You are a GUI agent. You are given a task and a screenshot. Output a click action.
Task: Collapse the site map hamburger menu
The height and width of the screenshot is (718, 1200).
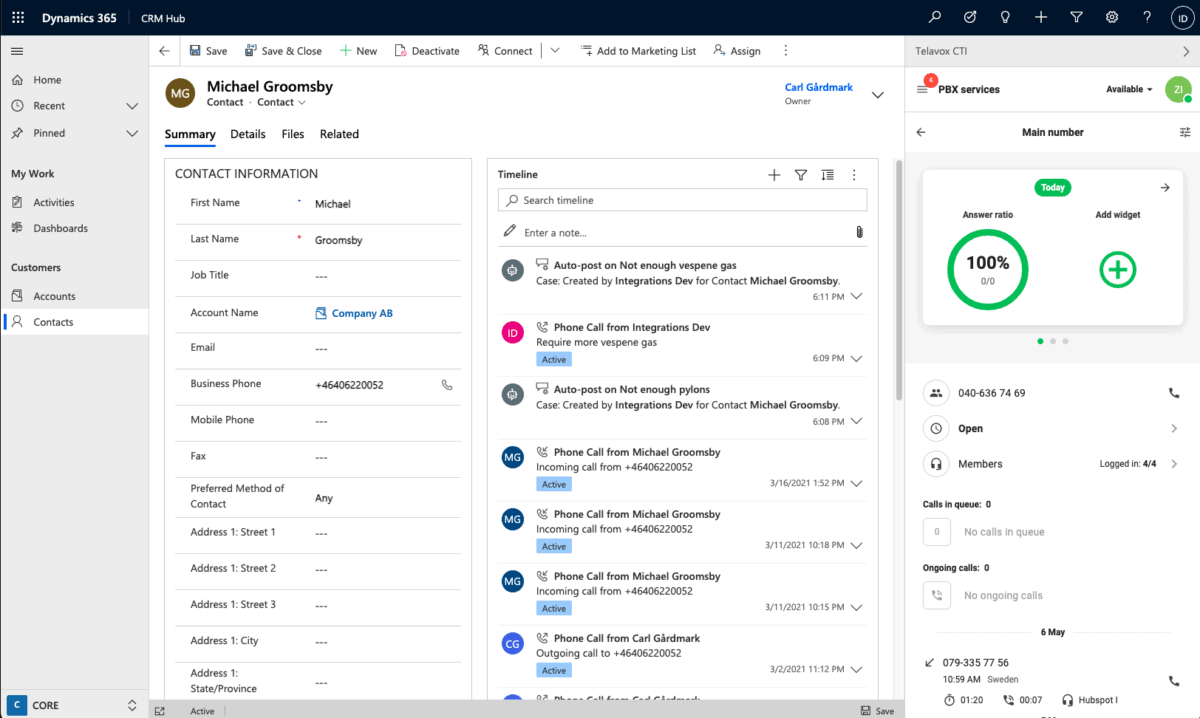(x=17, y=51)
